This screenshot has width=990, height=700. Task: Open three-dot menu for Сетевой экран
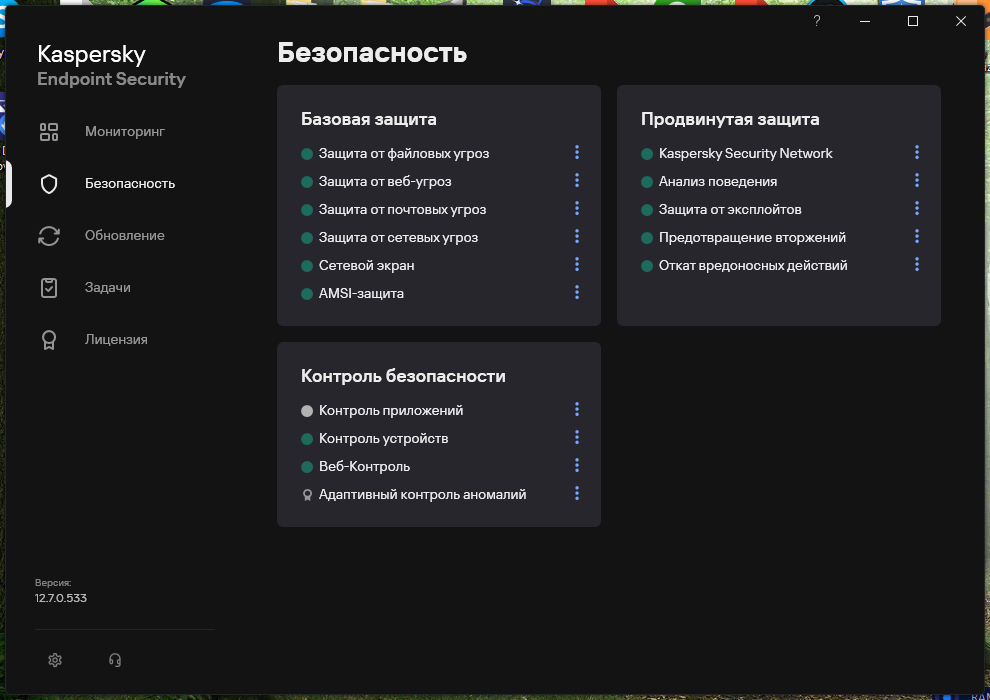coord(576,264)
